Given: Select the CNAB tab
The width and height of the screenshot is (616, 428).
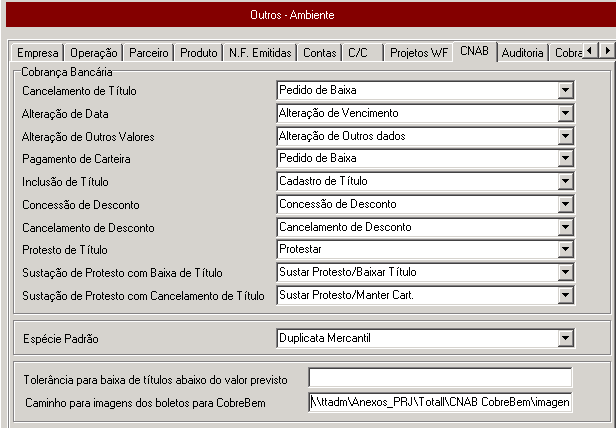Looking at the screenshot, I should (x=475, y=51).
